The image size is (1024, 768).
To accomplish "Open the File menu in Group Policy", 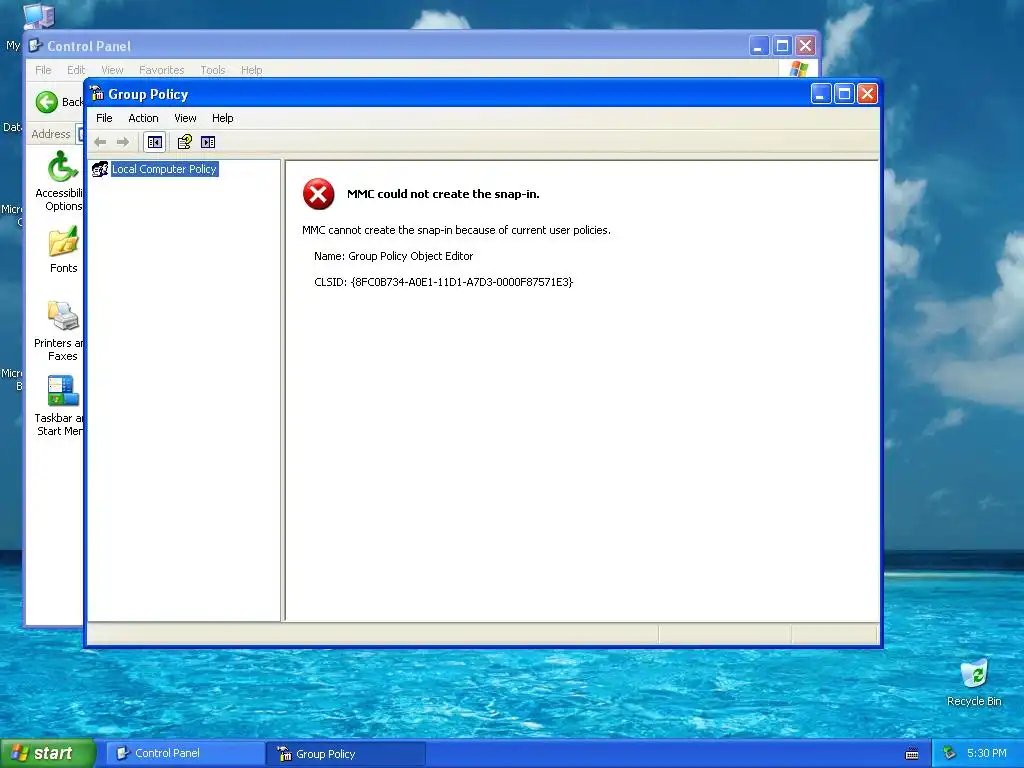I will (104, 118).
